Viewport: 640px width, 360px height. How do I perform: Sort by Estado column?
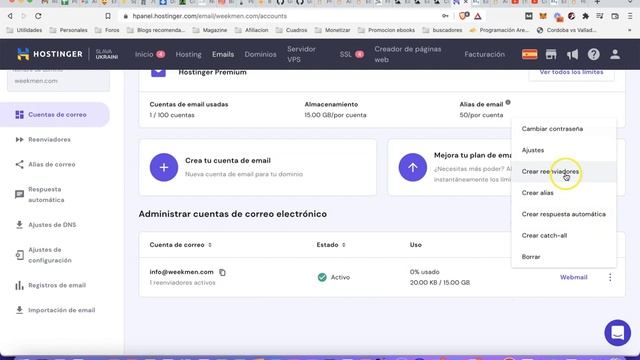331,245
